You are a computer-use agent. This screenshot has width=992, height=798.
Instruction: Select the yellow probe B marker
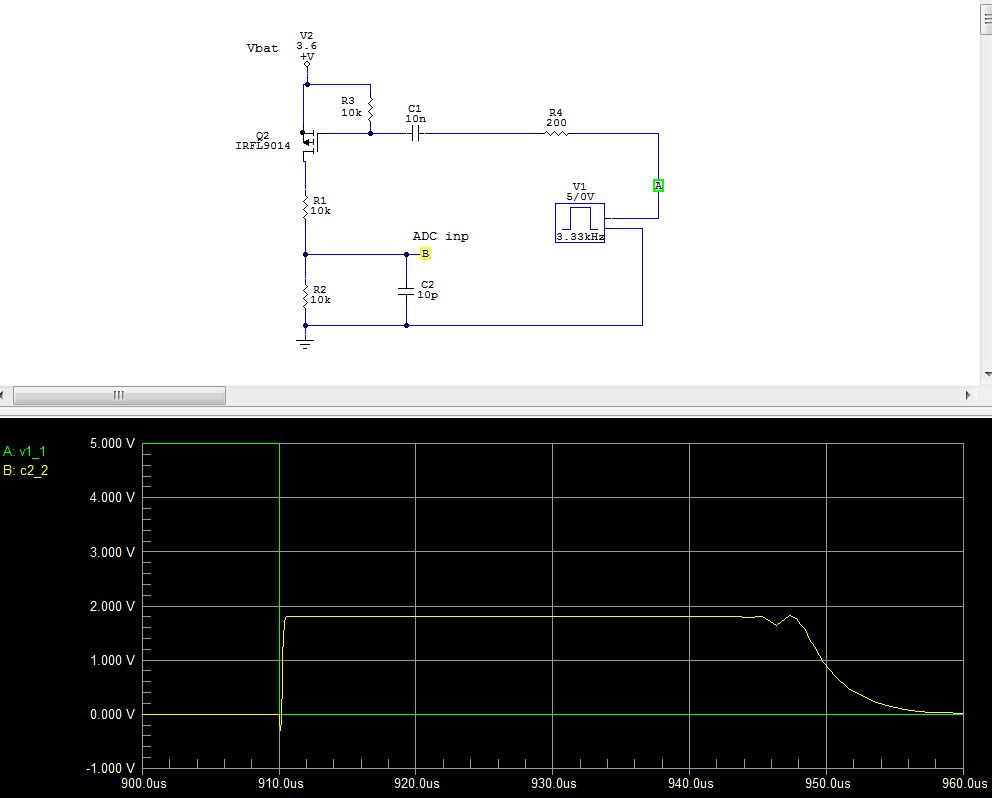tap(425, 254)
